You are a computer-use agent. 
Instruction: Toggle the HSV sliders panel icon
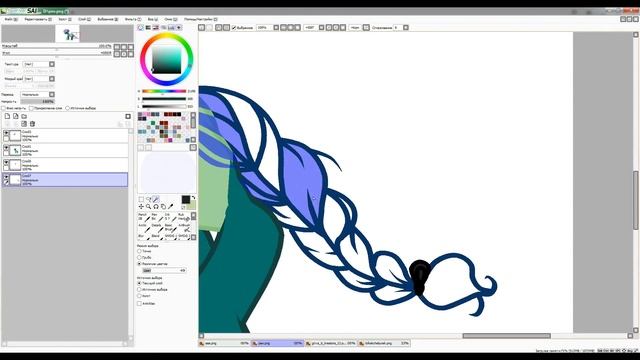click(156, 27)
